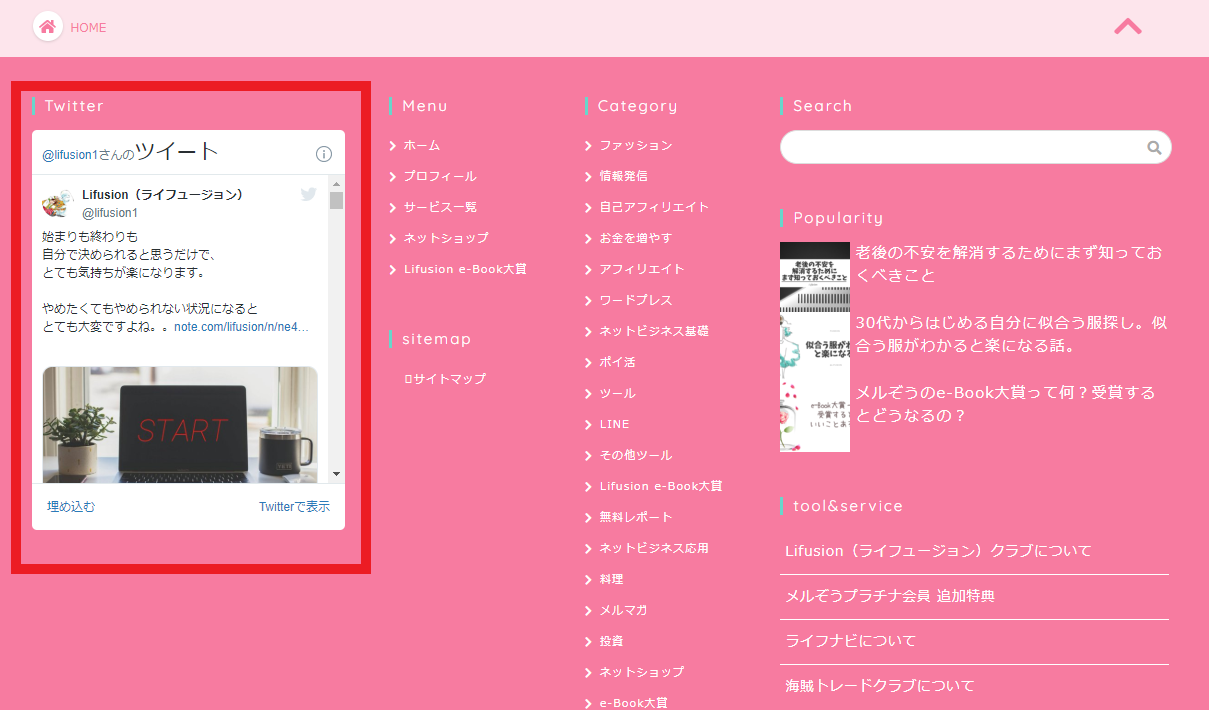Screen dimensions: 1209x710
Task: Open ネットショップ in Menu column
Action: pyautogui.click(x=446, y=238)
